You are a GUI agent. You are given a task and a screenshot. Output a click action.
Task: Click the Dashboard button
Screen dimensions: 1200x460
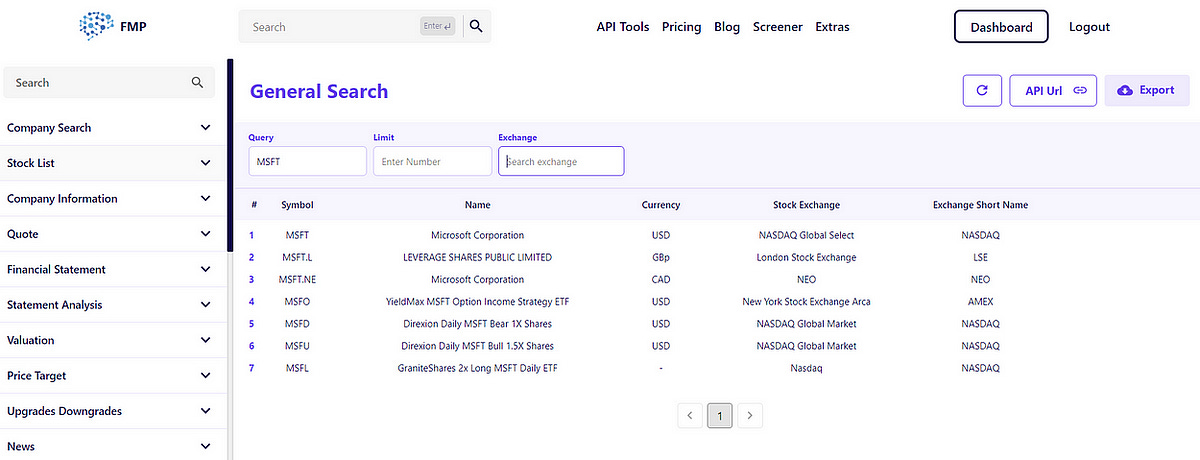pyautogui.click(x=1001, y=27)
